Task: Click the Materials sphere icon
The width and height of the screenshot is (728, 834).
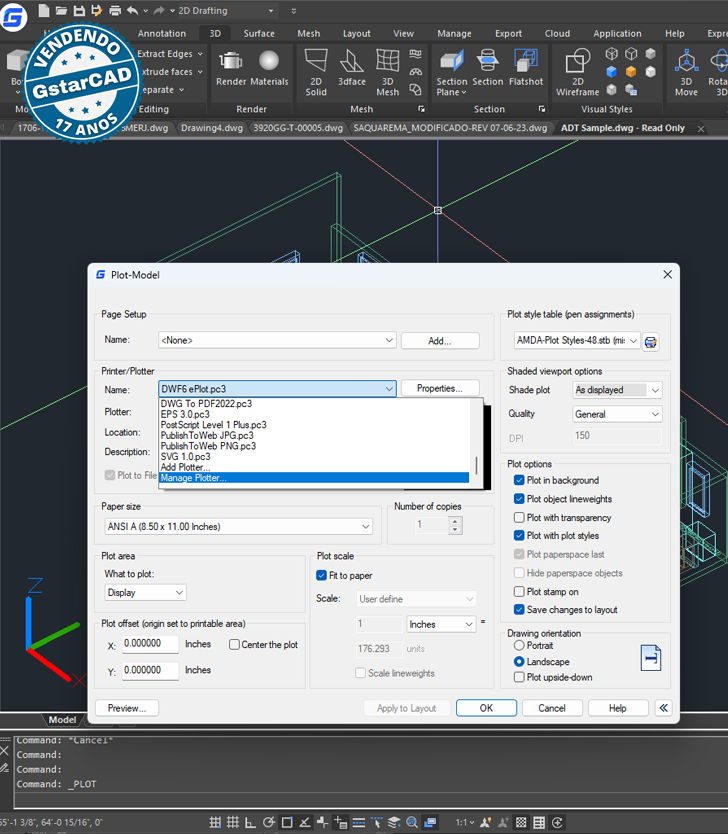Action: [x=269, y=61]
